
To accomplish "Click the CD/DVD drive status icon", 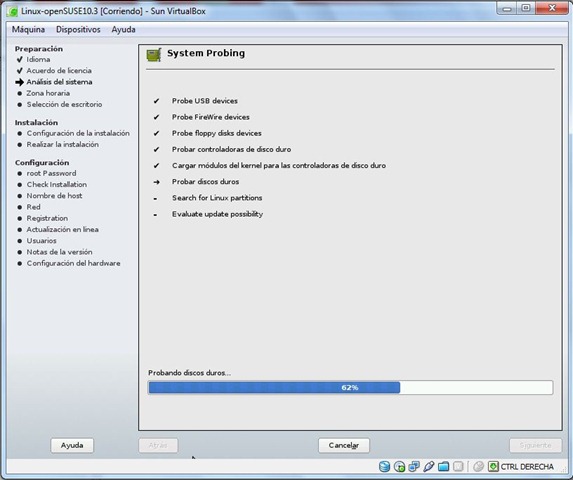I will pos(399,466).
